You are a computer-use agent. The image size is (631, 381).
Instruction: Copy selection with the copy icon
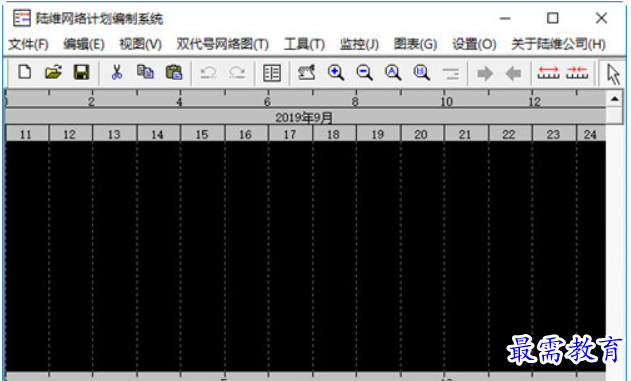tap(145, 73)
